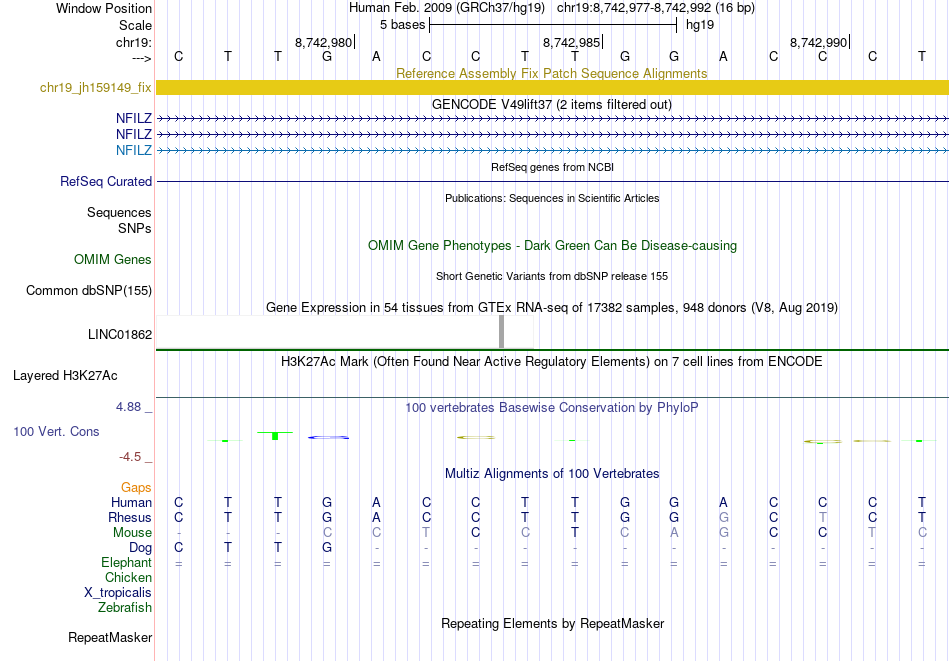950x661 pixels.
Task: Open the chr19_jh159149_fix track label
Action: [96, 87]
